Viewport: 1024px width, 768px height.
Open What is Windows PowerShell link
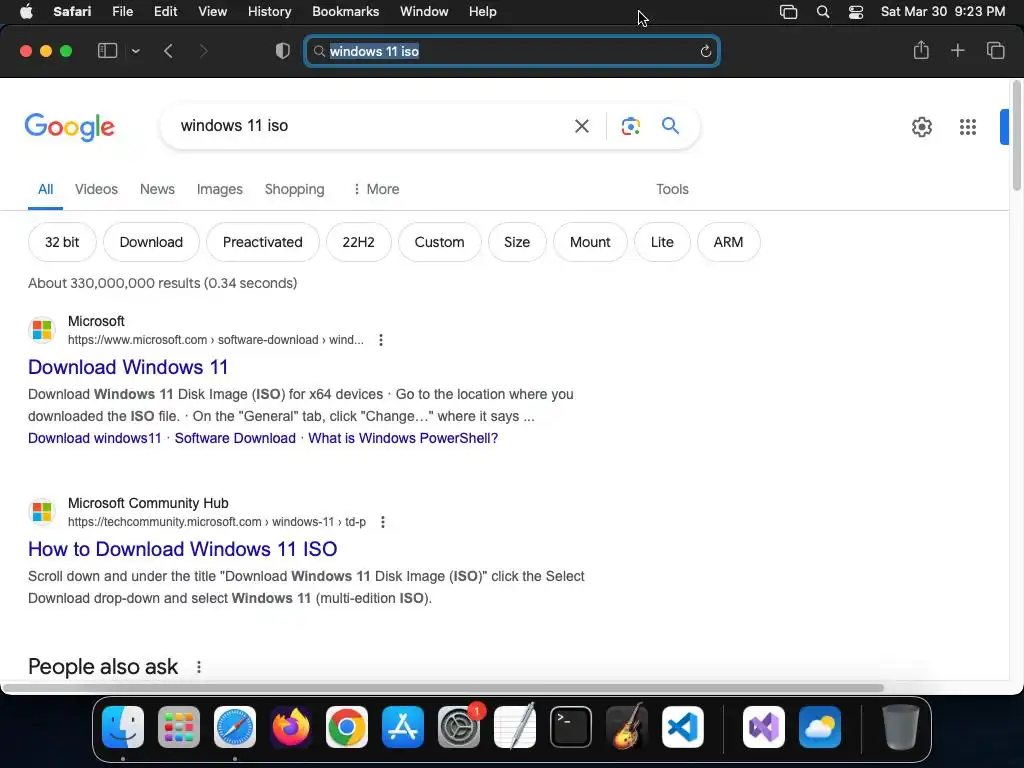[403, 438]
